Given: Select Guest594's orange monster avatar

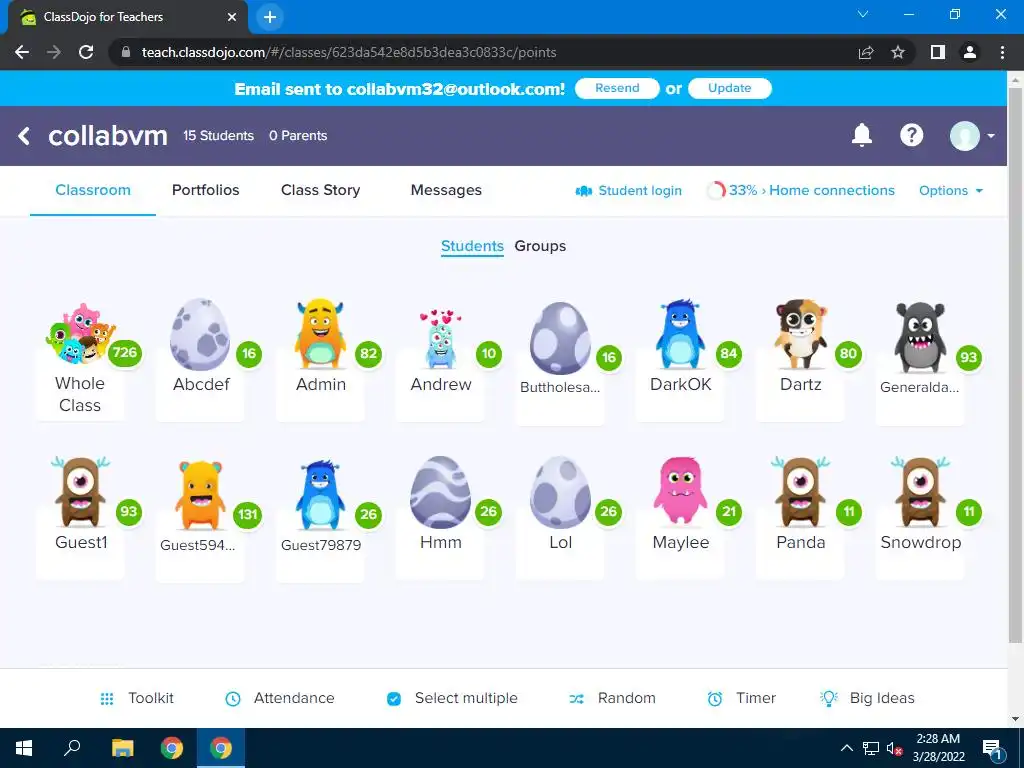Looking at the screenshot, I should (x=200, y=494).
